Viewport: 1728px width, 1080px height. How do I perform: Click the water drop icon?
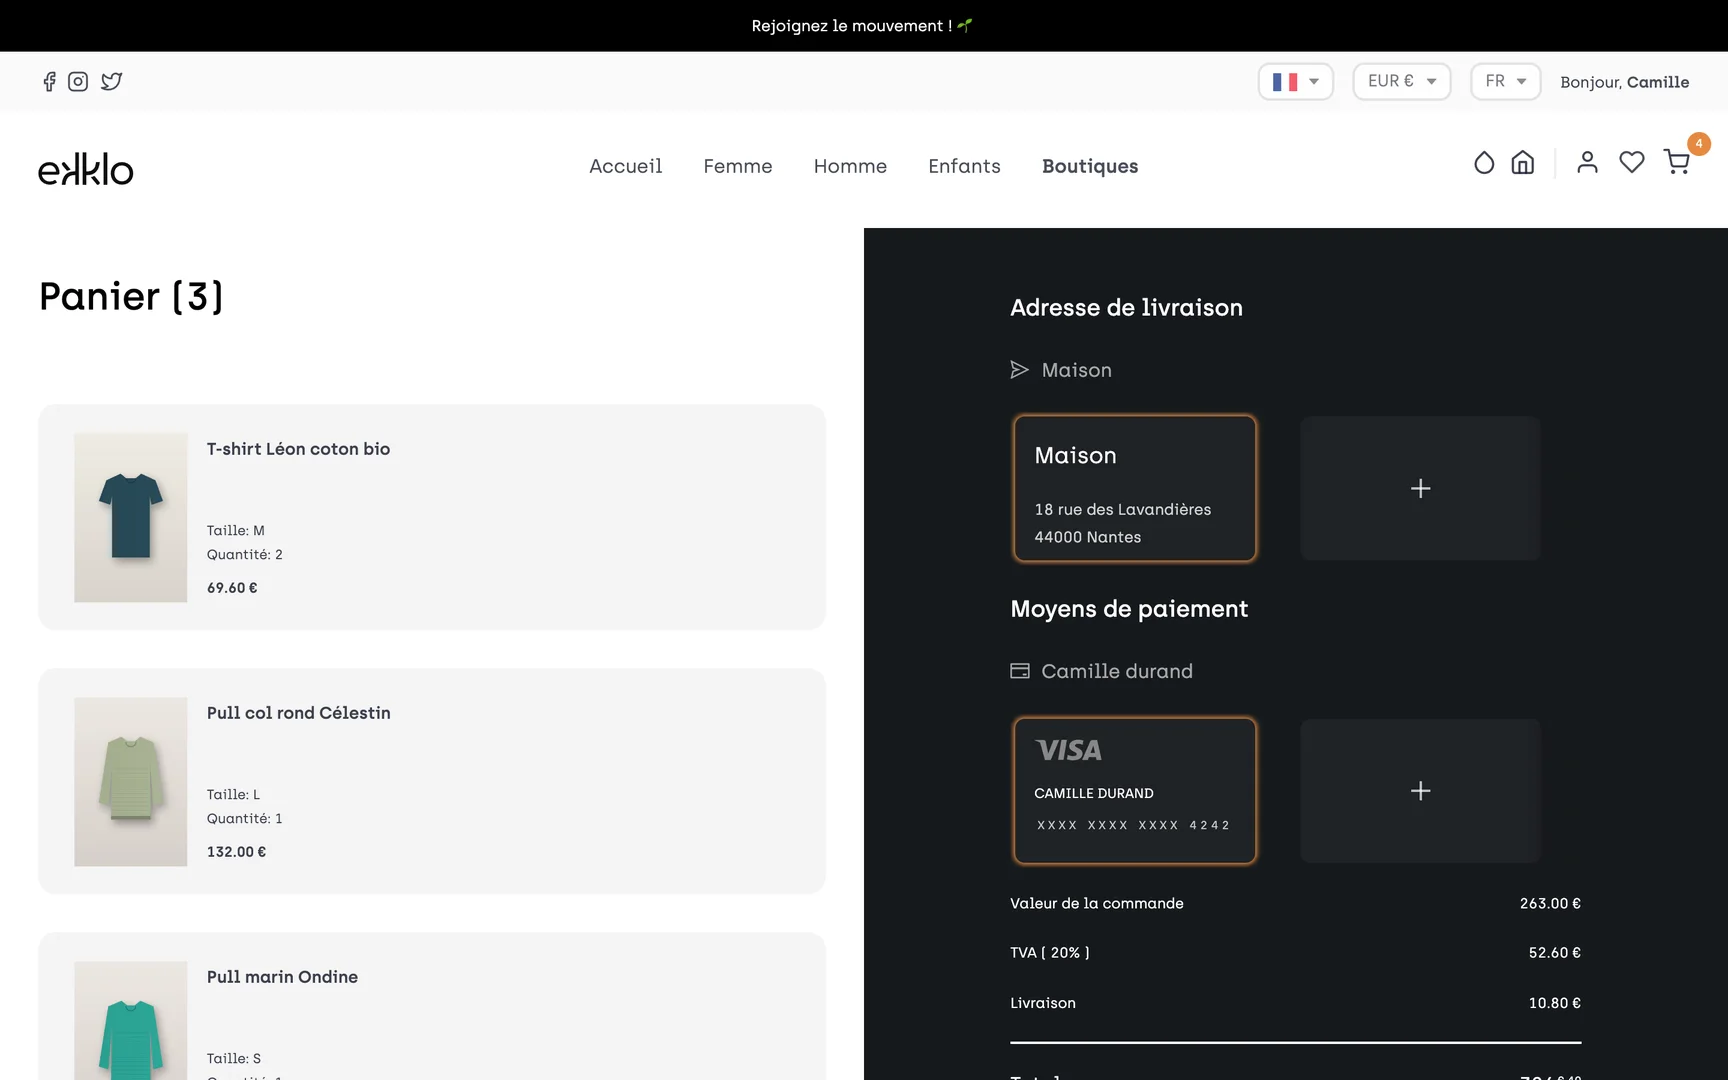coord(1484,163)
